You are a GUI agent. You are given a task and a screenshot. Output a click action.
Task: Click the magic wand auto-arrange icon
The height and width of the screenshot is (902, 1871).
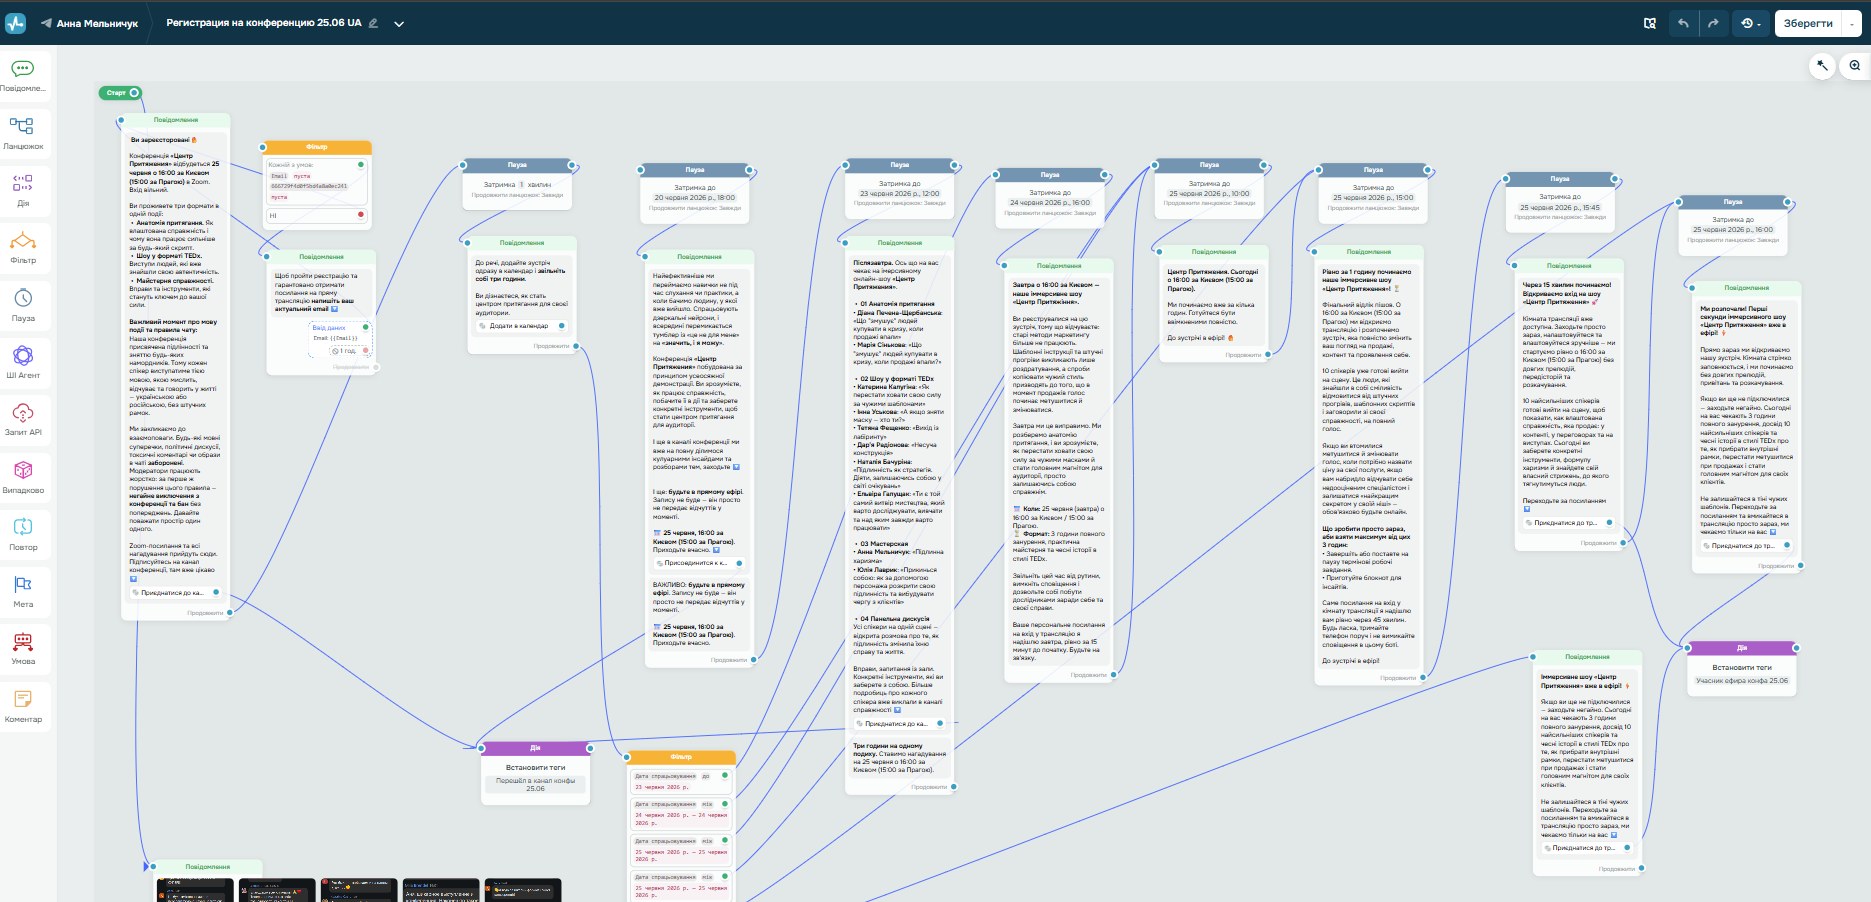(x=1822, y=66)
